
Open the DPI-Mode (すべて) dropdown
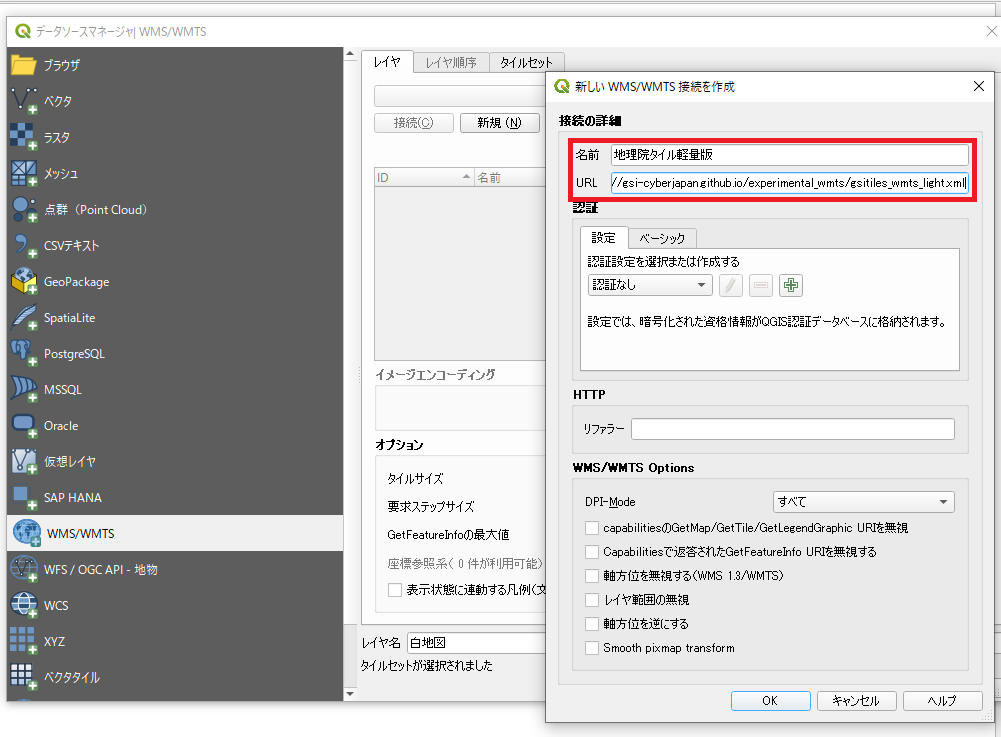click(x=863, y=502)
